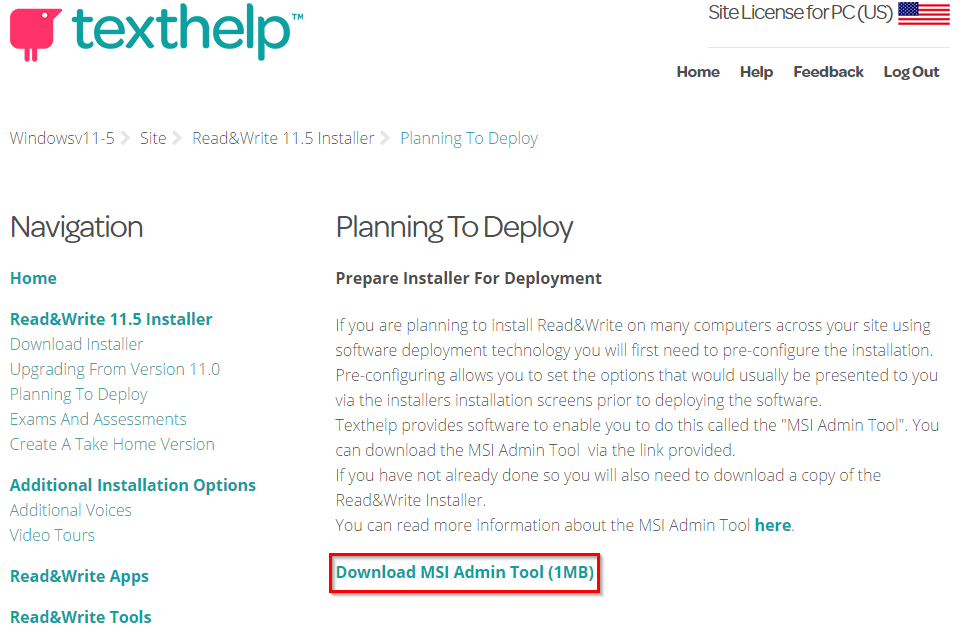Go to Video Tours page

[52, 535]
